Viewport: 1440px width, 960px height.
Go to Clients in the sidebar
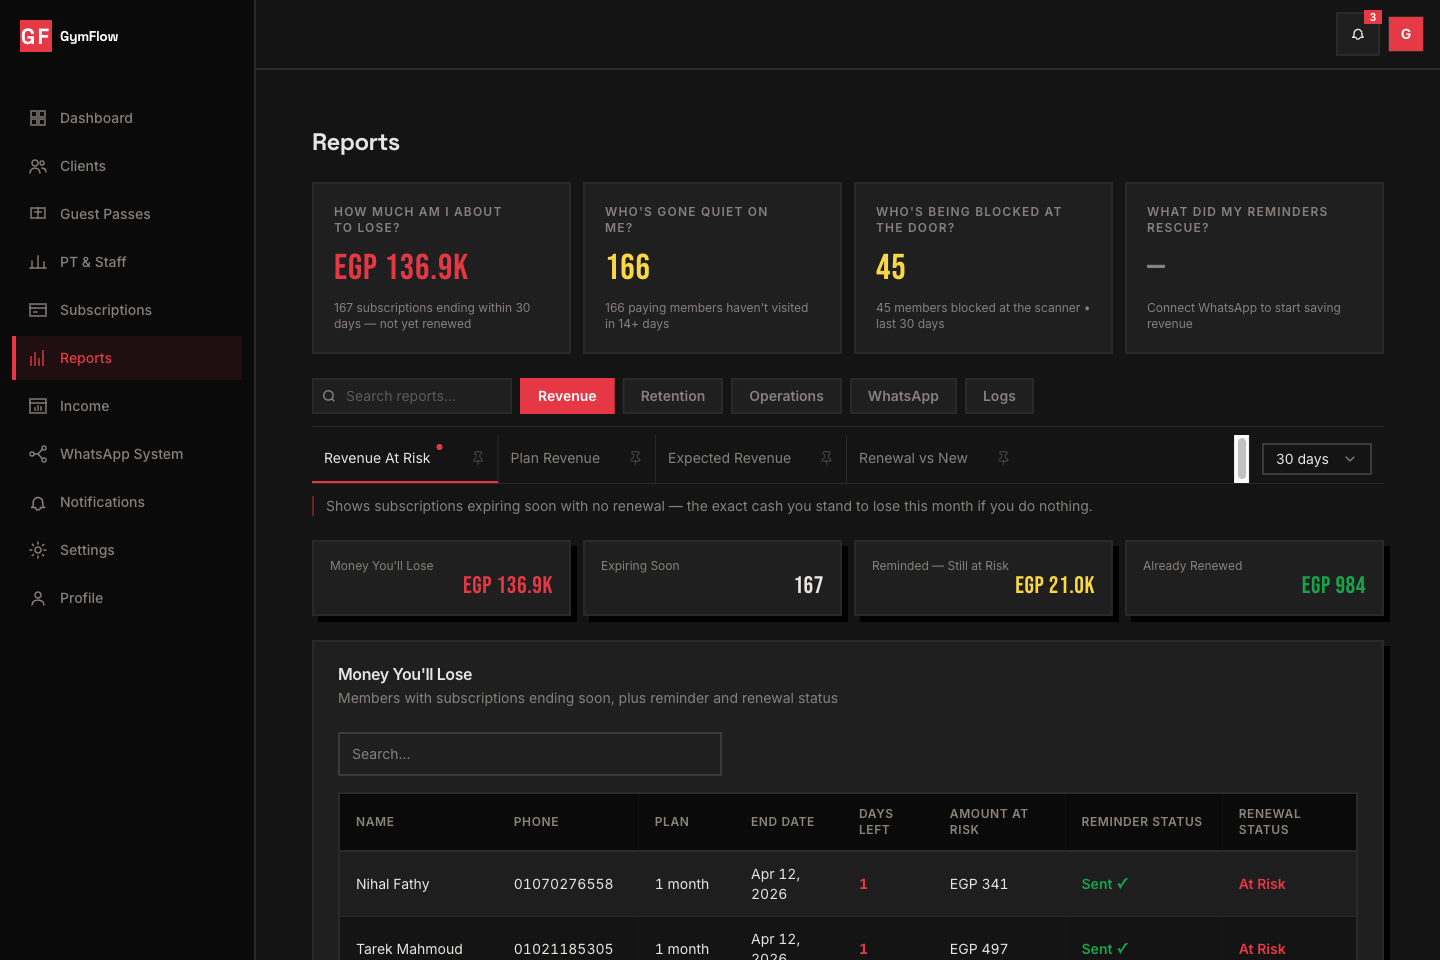[x=82, y=166]
